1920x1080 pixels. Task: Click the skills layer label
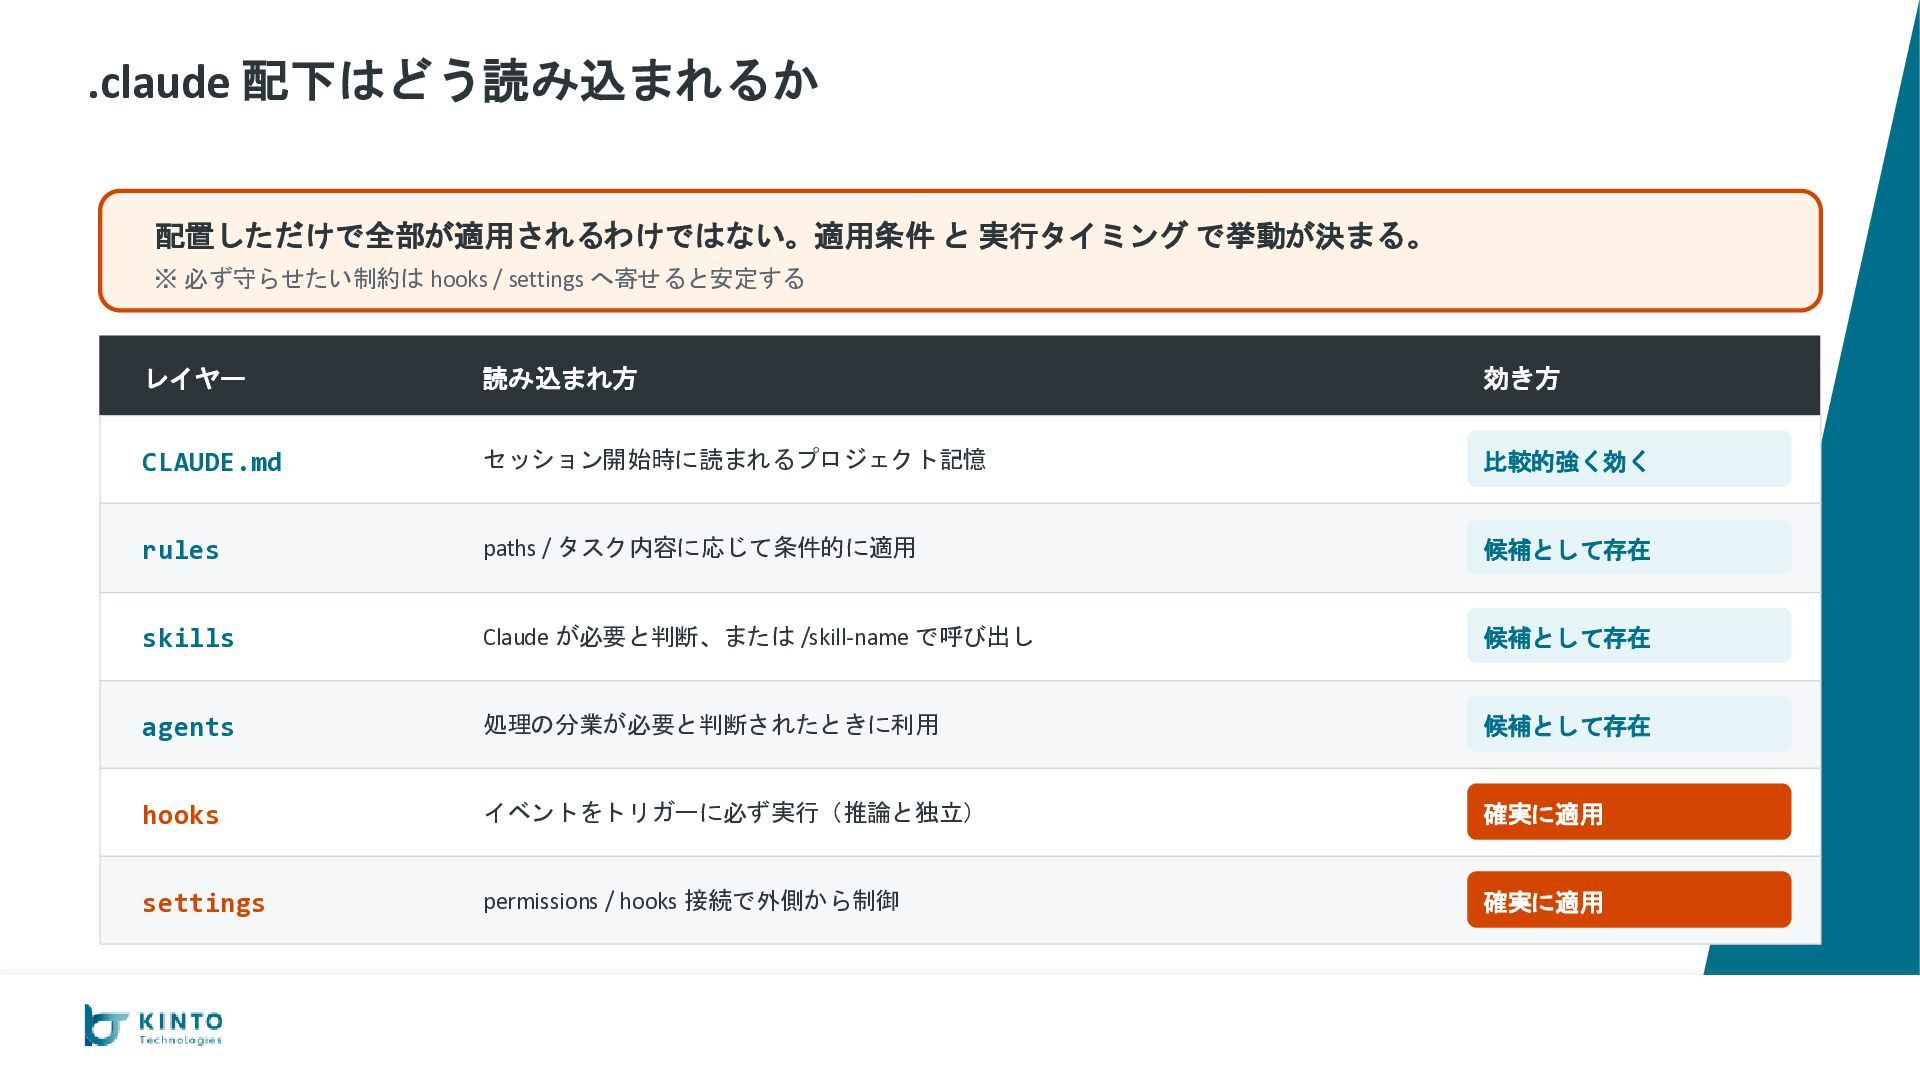188,638
